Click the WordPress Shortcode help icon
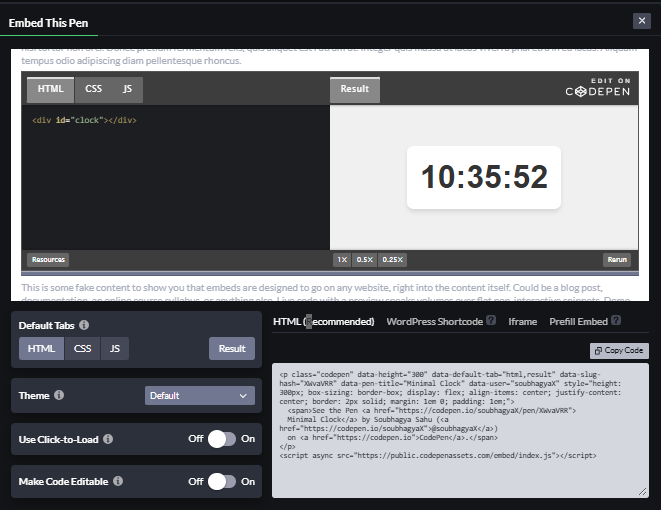 [491, 321]
